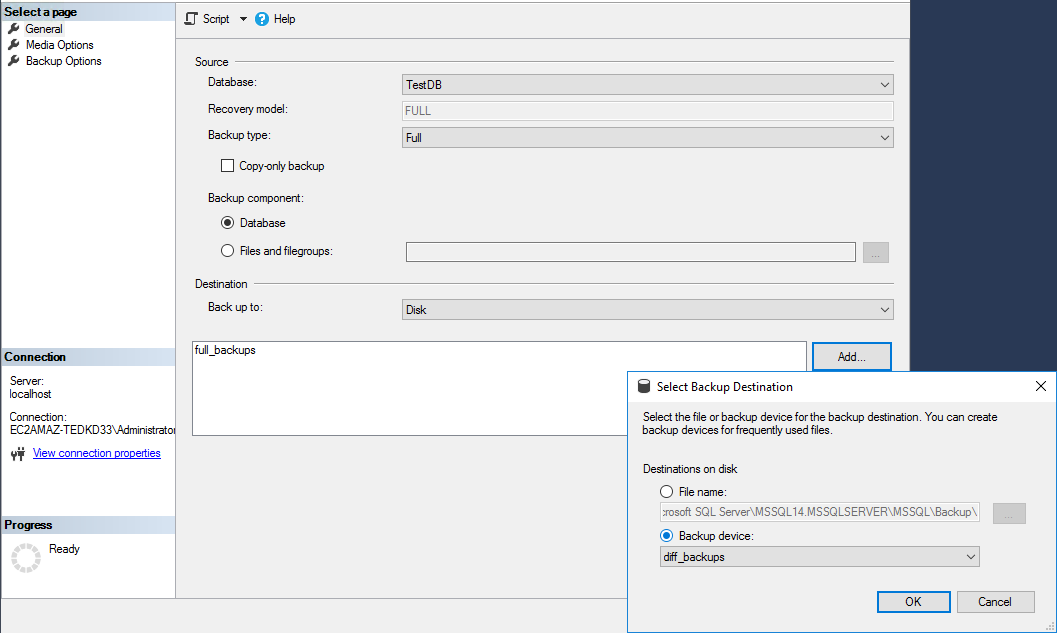Open the Back up to dropdown

tap(647, 309)
